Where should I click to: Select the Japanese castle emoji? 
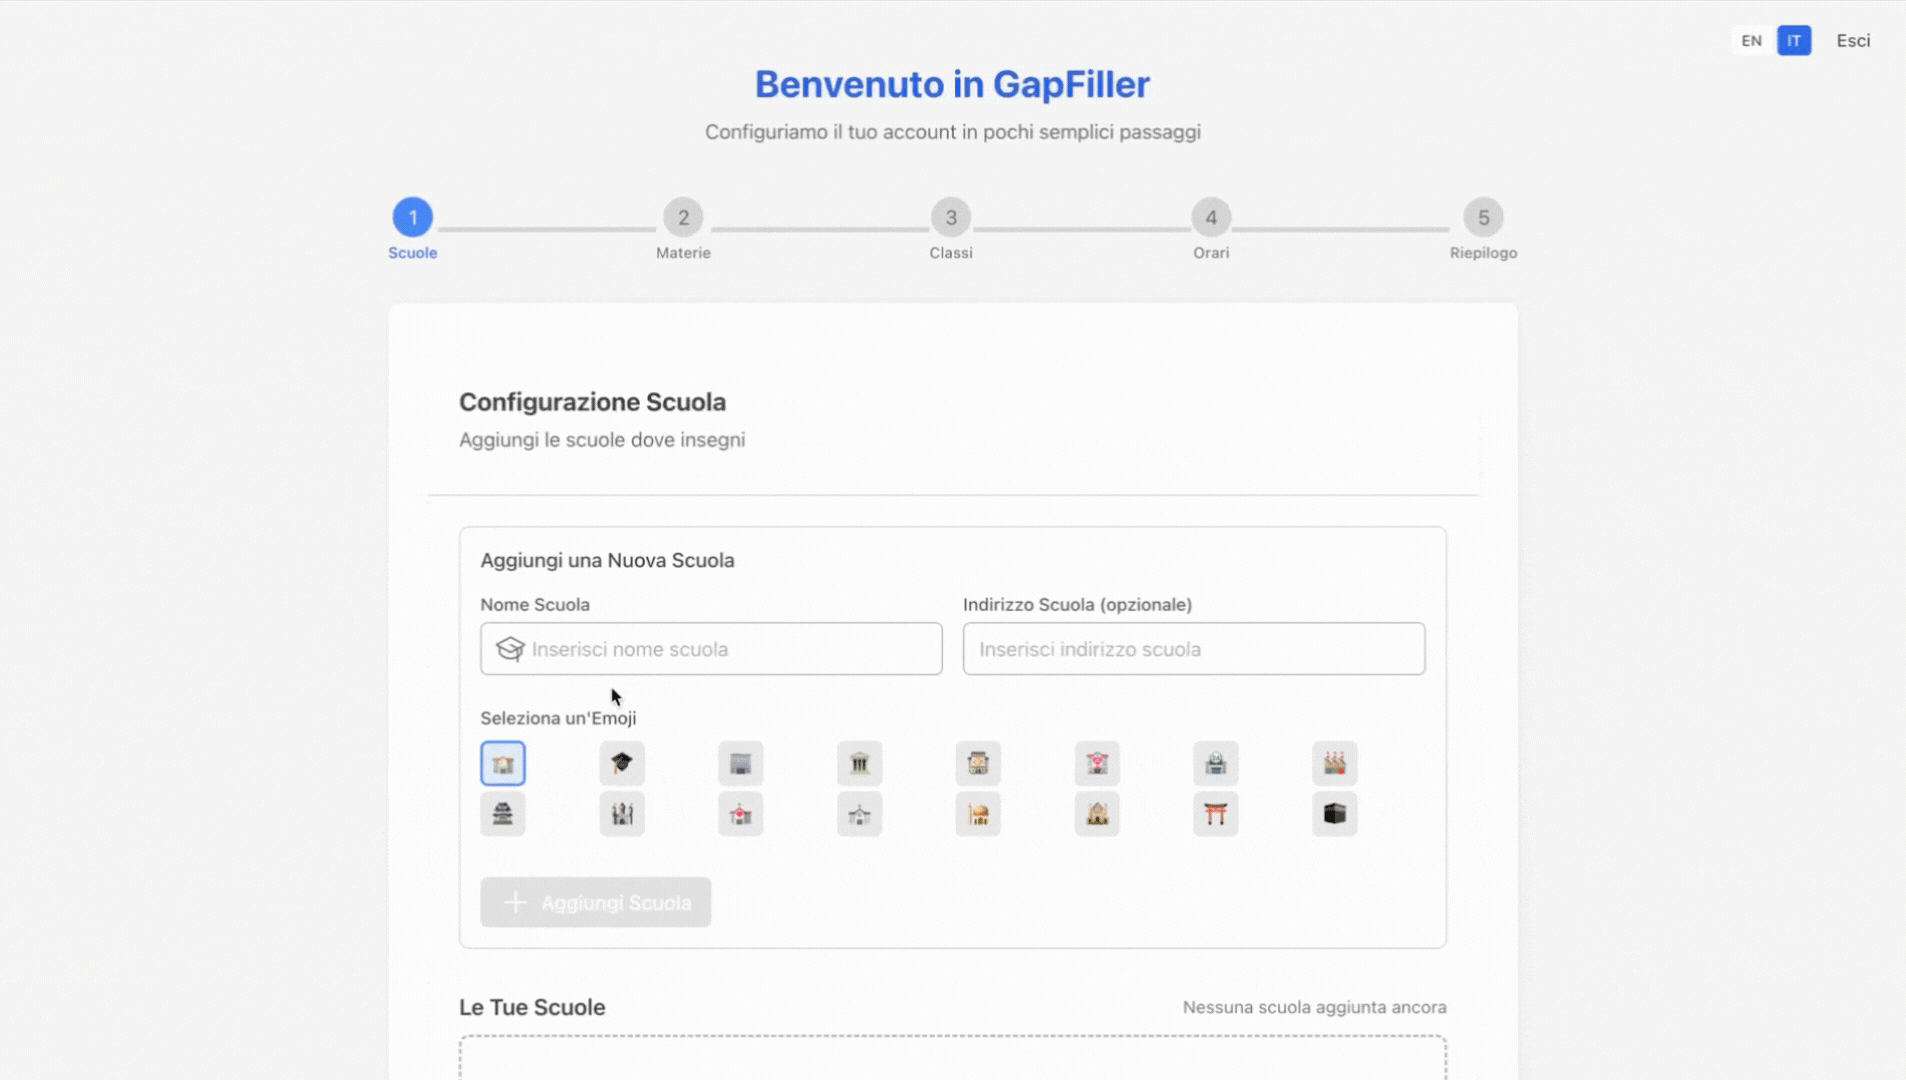pyautogui.click(x=503, y=814)
